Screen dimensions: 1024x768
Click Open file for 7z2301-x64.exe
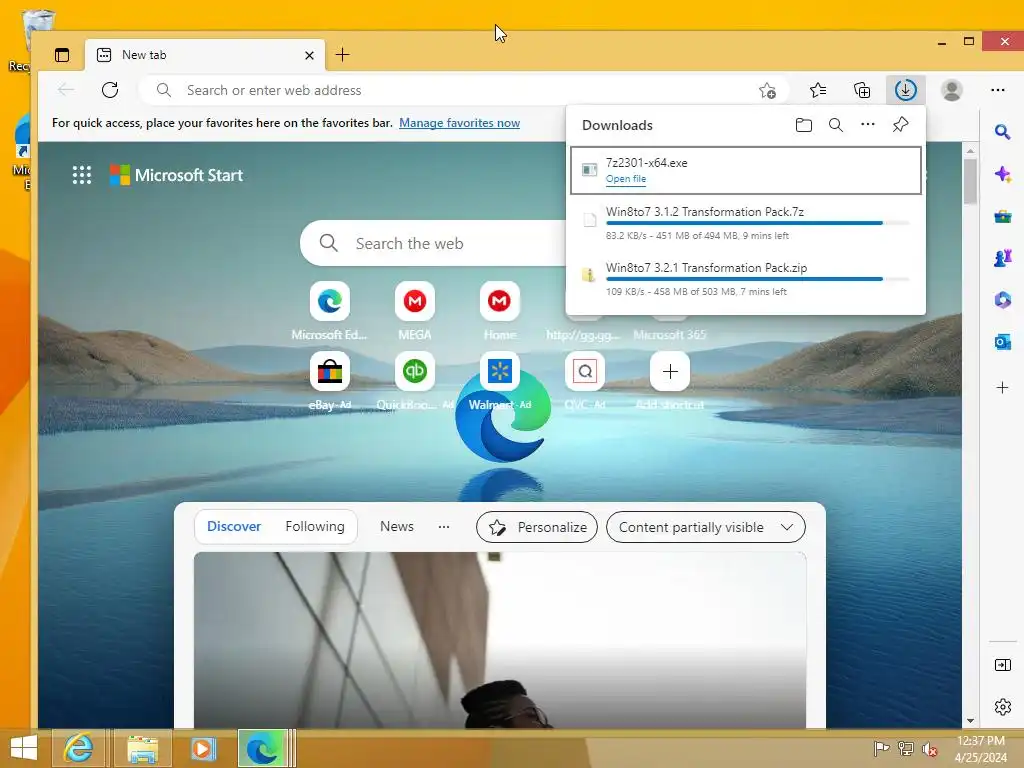pyautogui.click(x=626, y=179)
